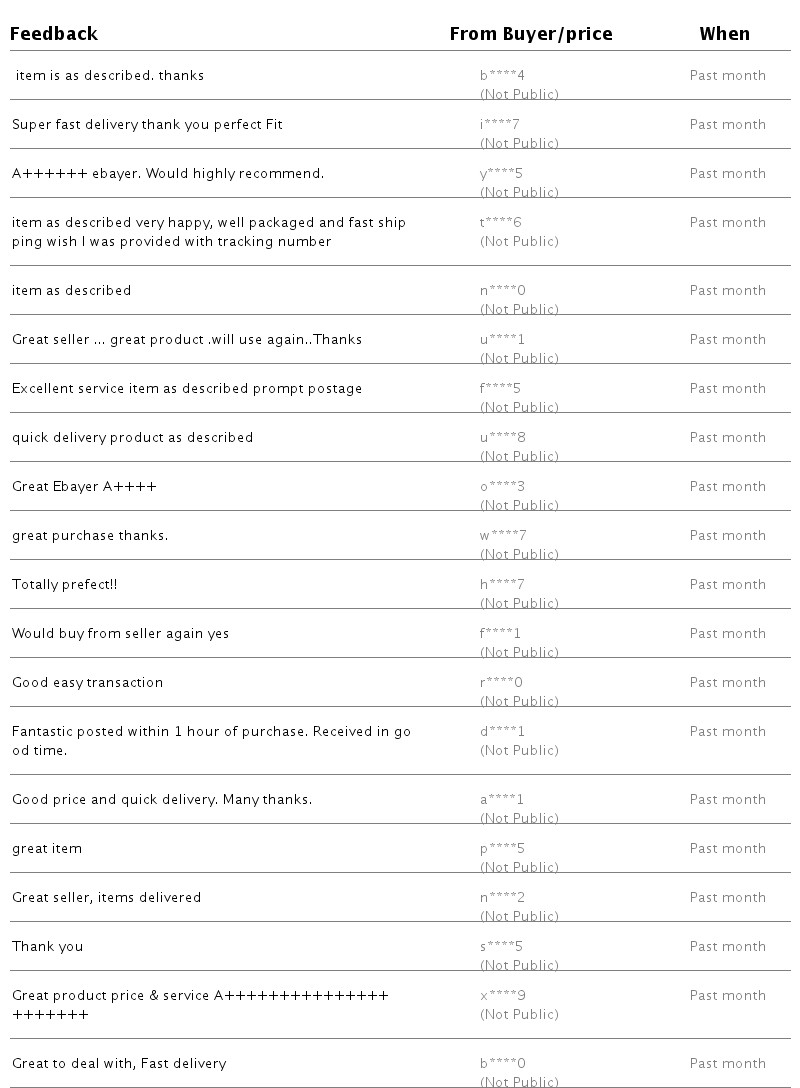Viewport: 800px width, 1088px height.
Task: Click 'Thank you' feedback comment
Action: (47, 946)
